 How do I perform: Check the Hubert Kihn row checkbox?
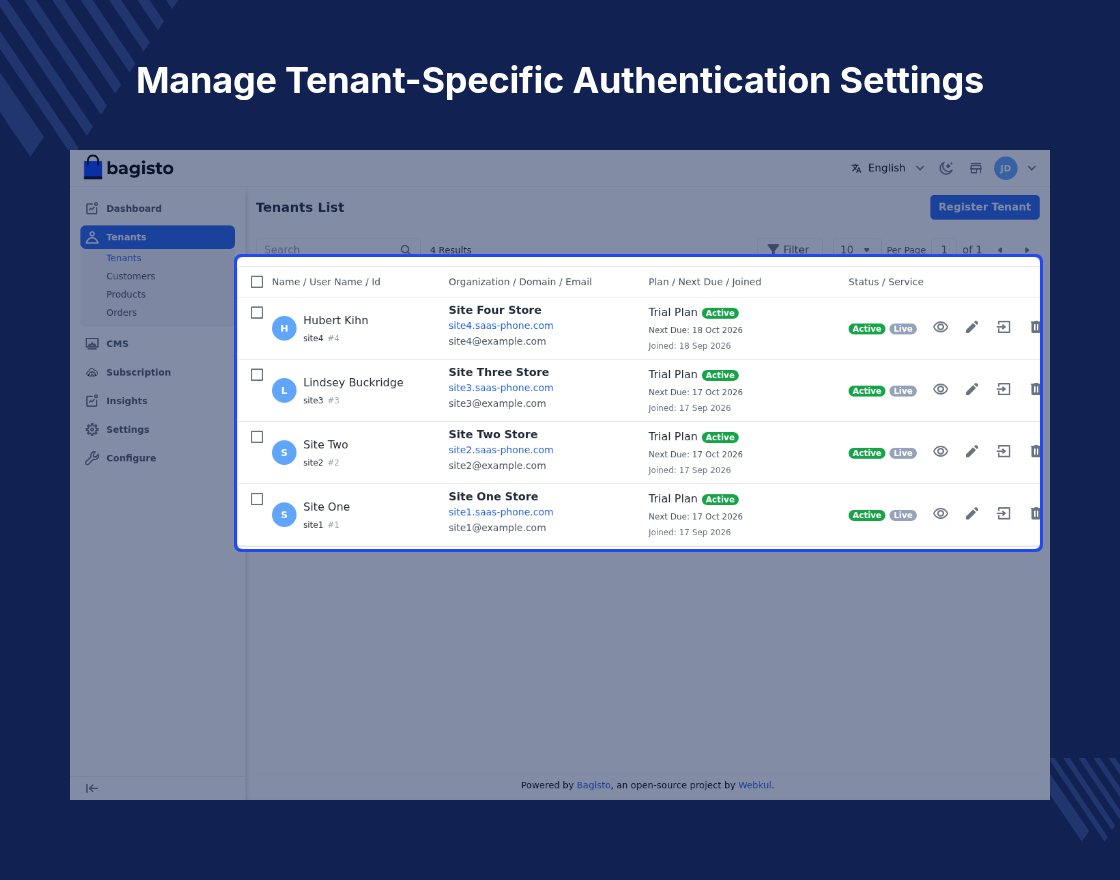tap(257, 313)
